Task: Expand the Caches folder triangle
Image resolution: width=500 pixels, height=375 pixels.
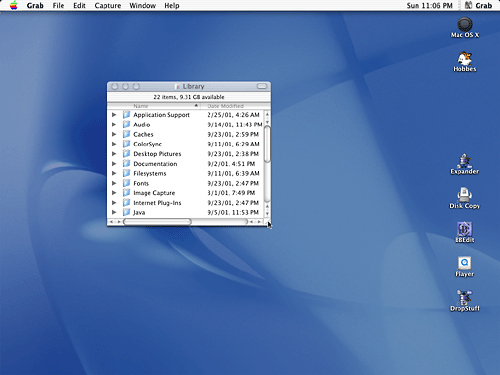Action: (x=114, y=134)
